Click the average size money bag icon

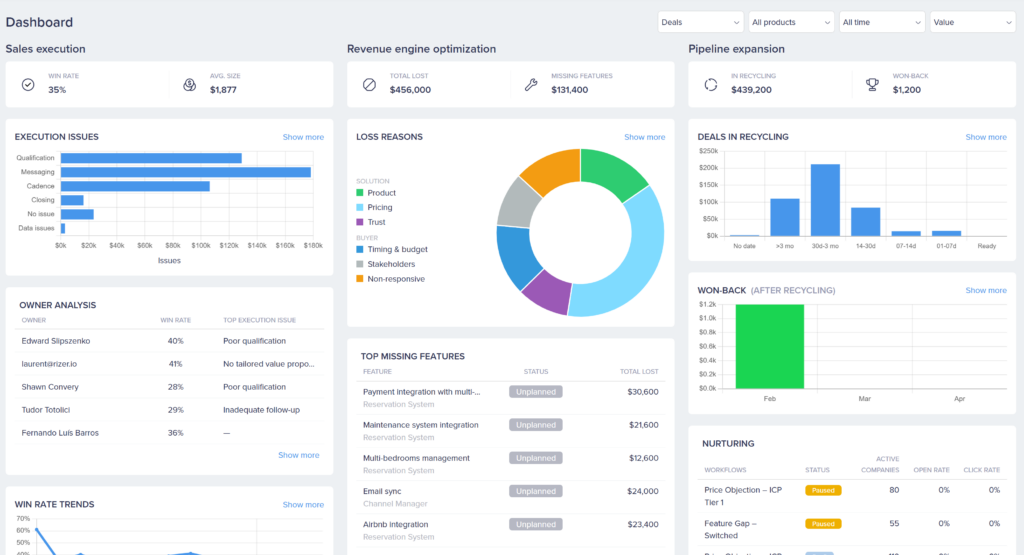coord(190,85)
